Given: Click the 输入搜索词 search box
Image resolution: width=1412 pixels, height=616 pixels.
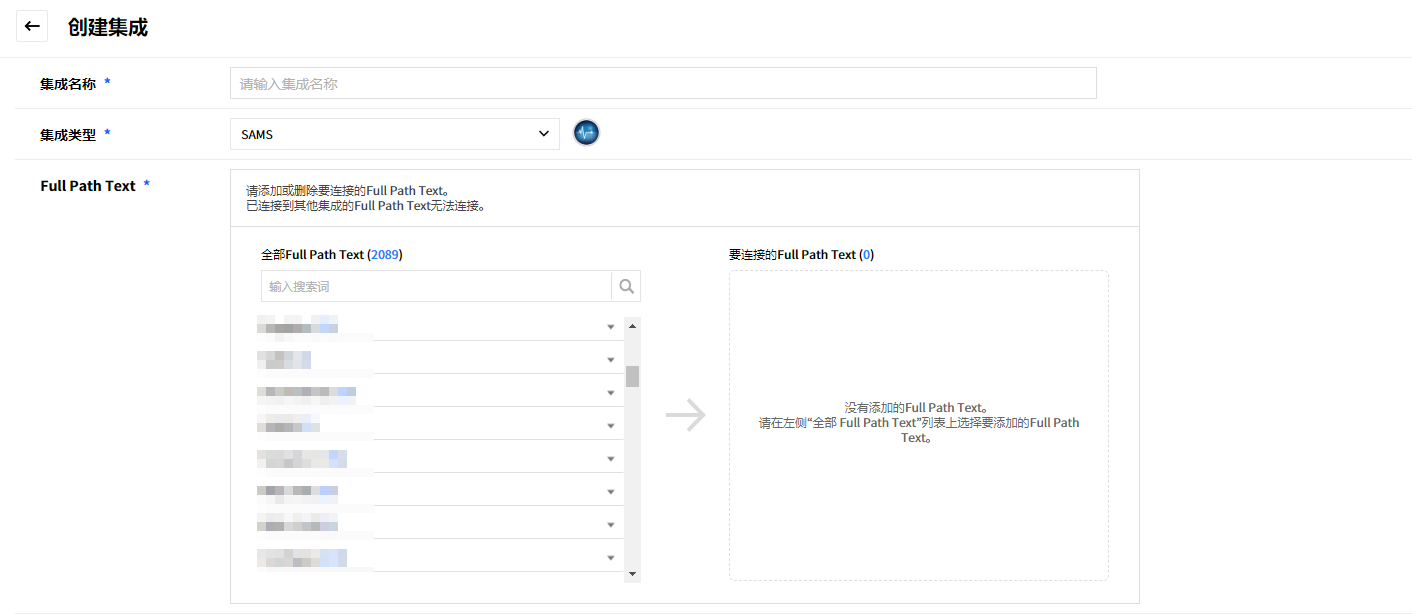Looking at the screenshot, I should (436, 287).
